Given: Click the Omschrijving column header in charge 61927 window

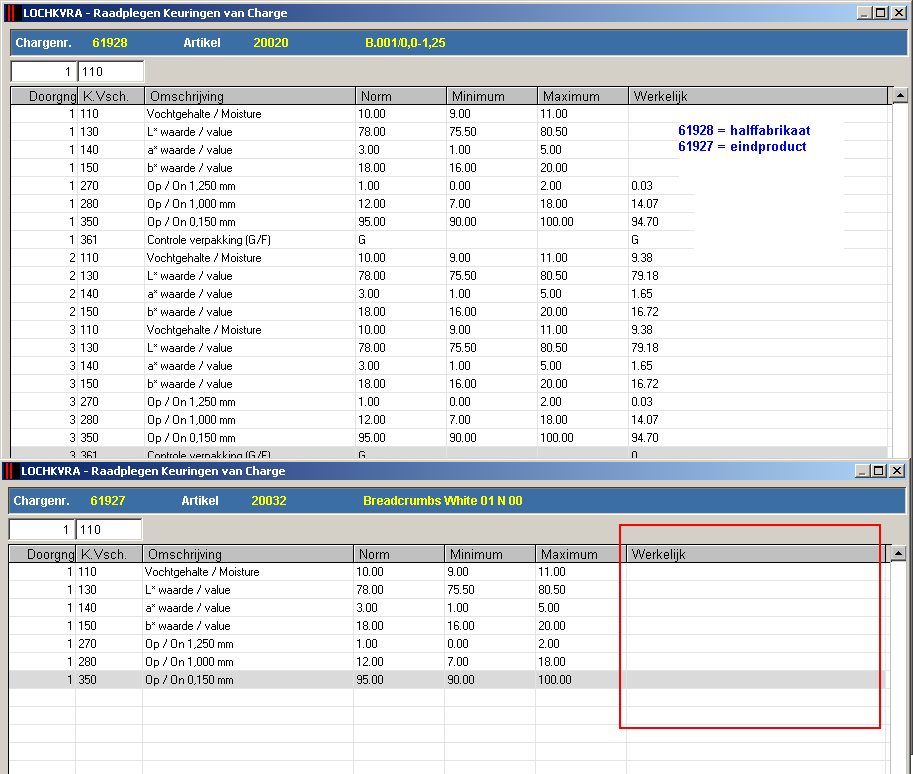Looking at the screenshot, I should (248, 554).
